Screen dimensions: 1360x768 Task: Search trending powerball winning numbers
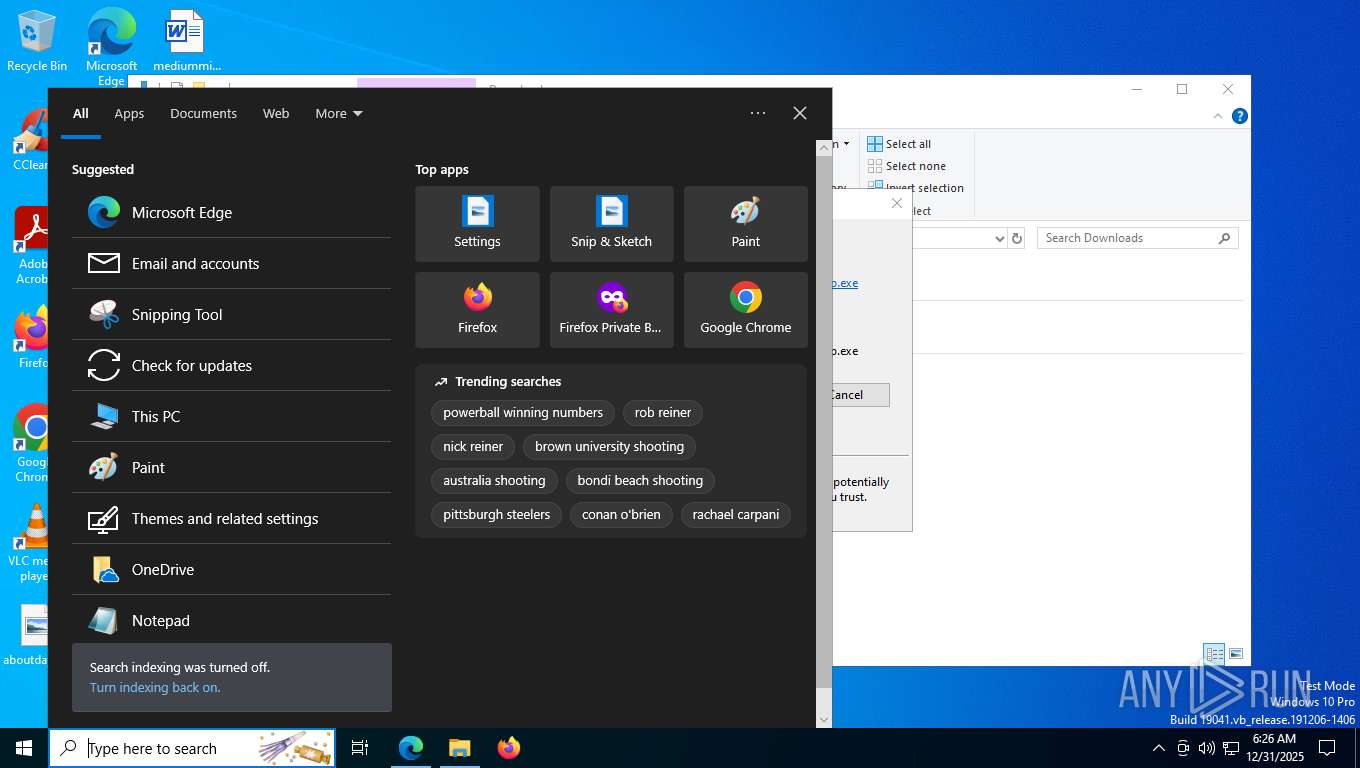523,412
